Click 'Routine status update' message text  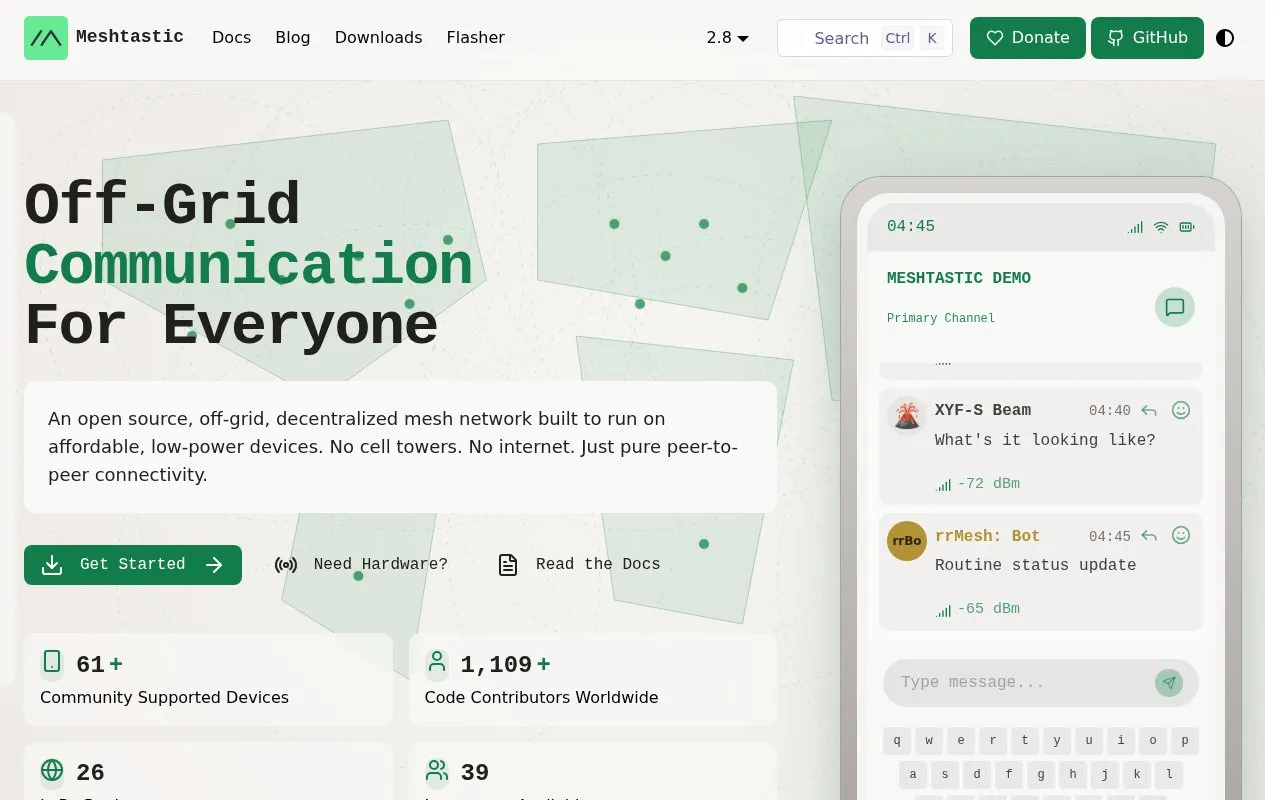pyautogui.click(x=1035, y=565)
